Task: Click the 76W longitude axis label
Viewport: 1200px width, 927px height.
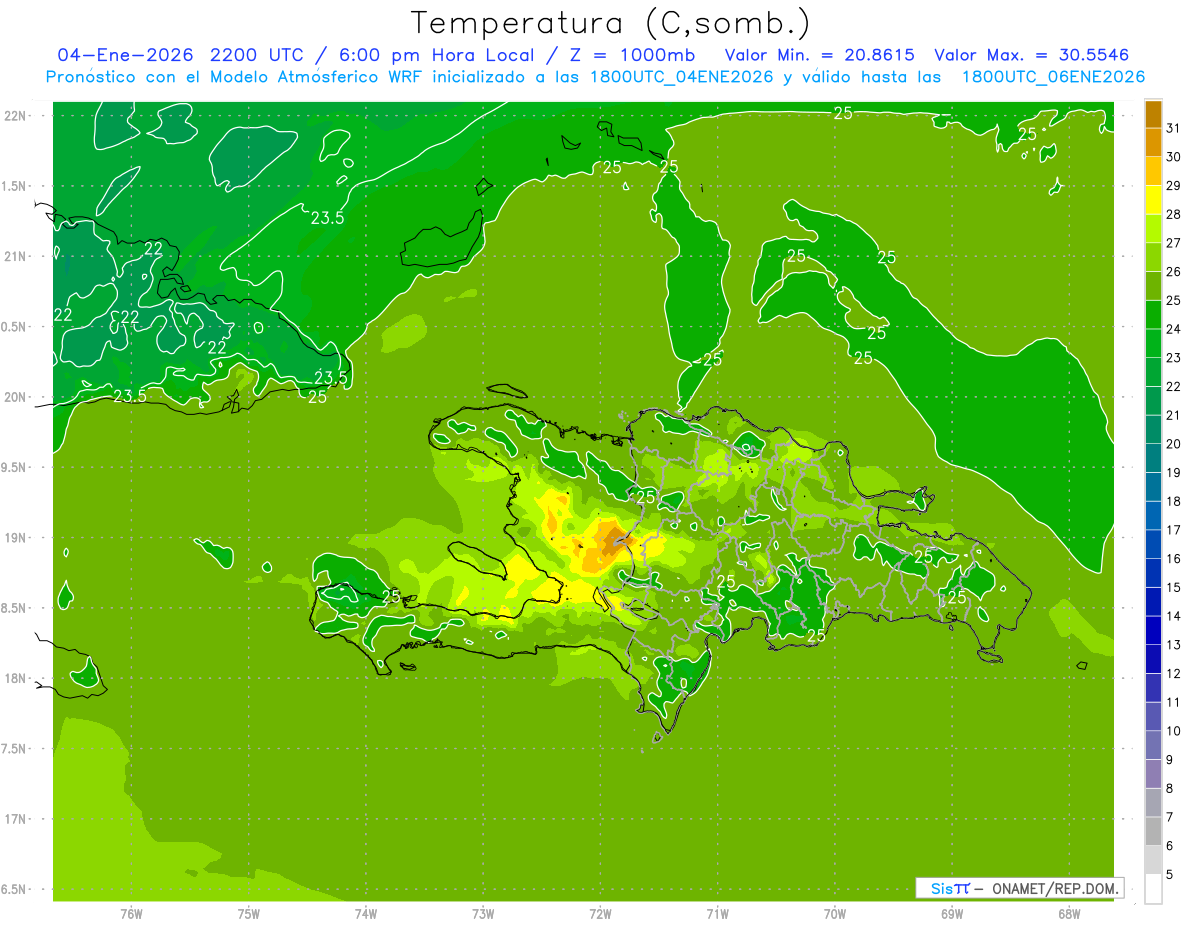Action: tap(131, 913)
